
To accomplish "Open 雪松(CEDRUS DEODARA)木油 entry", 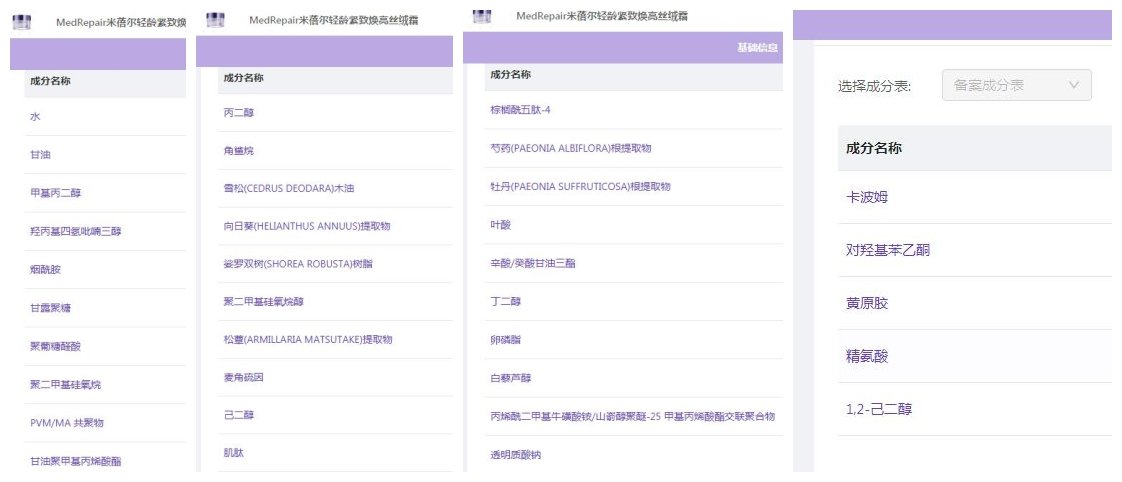I will click(x=286, y=188).
